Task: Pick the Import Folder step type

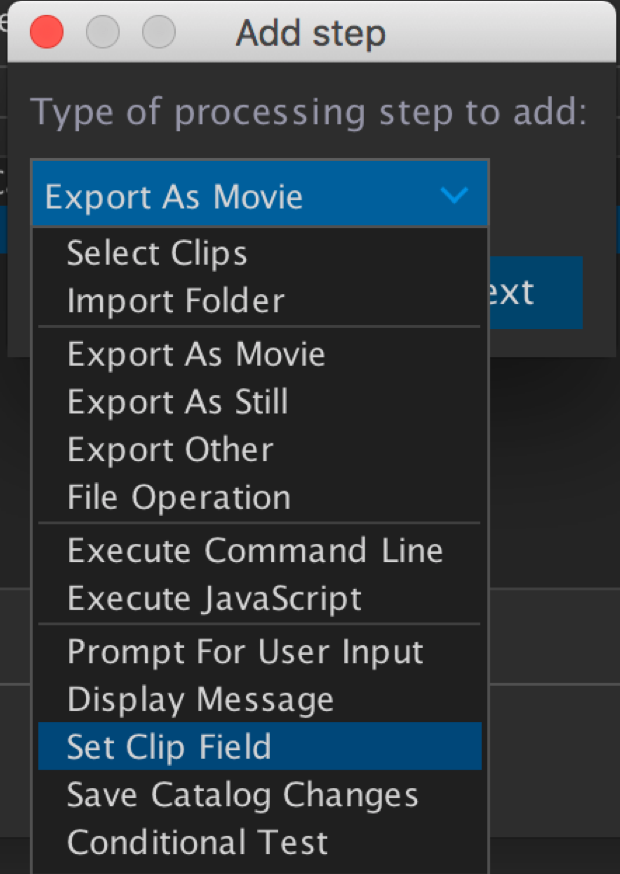Action: (x=175, y=300)
